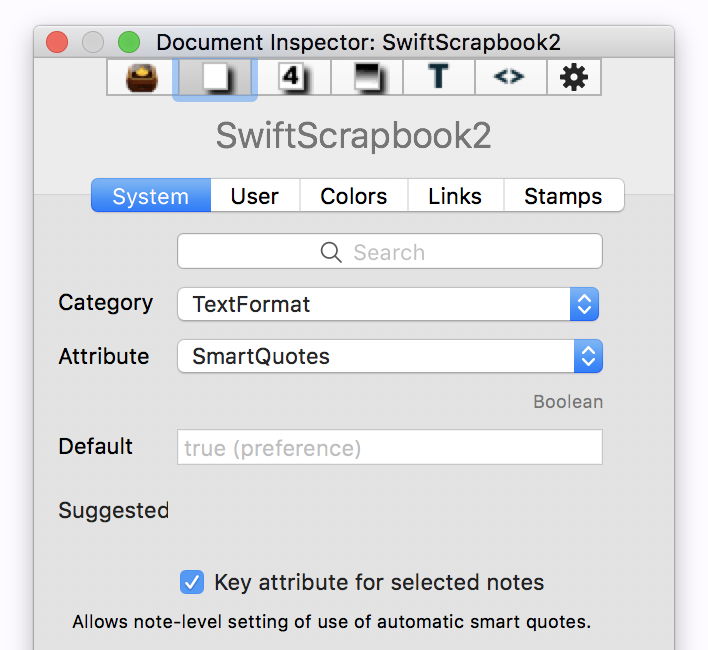Open the Export inspector angle-brackets icon

pyautogui.click(x=509, y=77)
